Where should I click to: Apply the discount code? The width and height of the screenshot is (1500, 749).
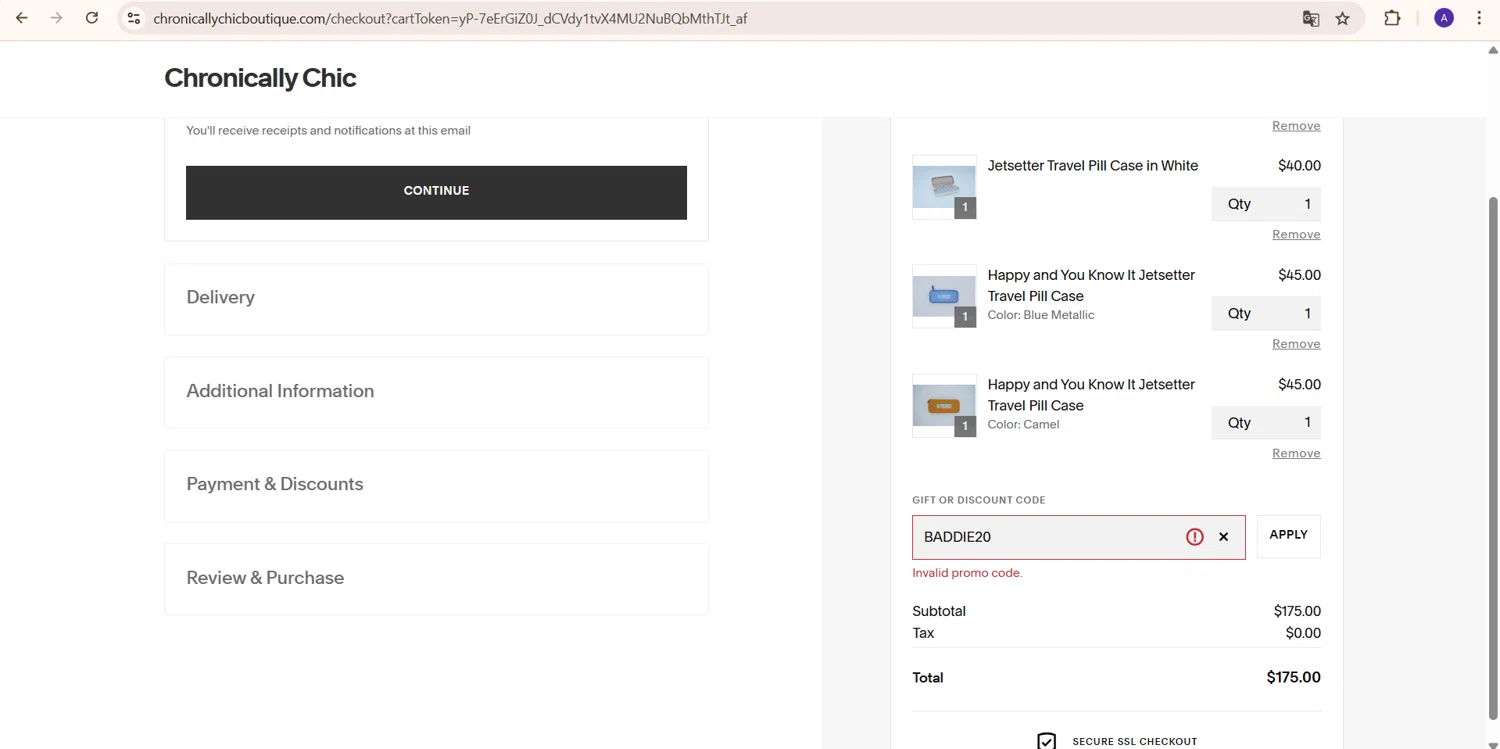1288,536
